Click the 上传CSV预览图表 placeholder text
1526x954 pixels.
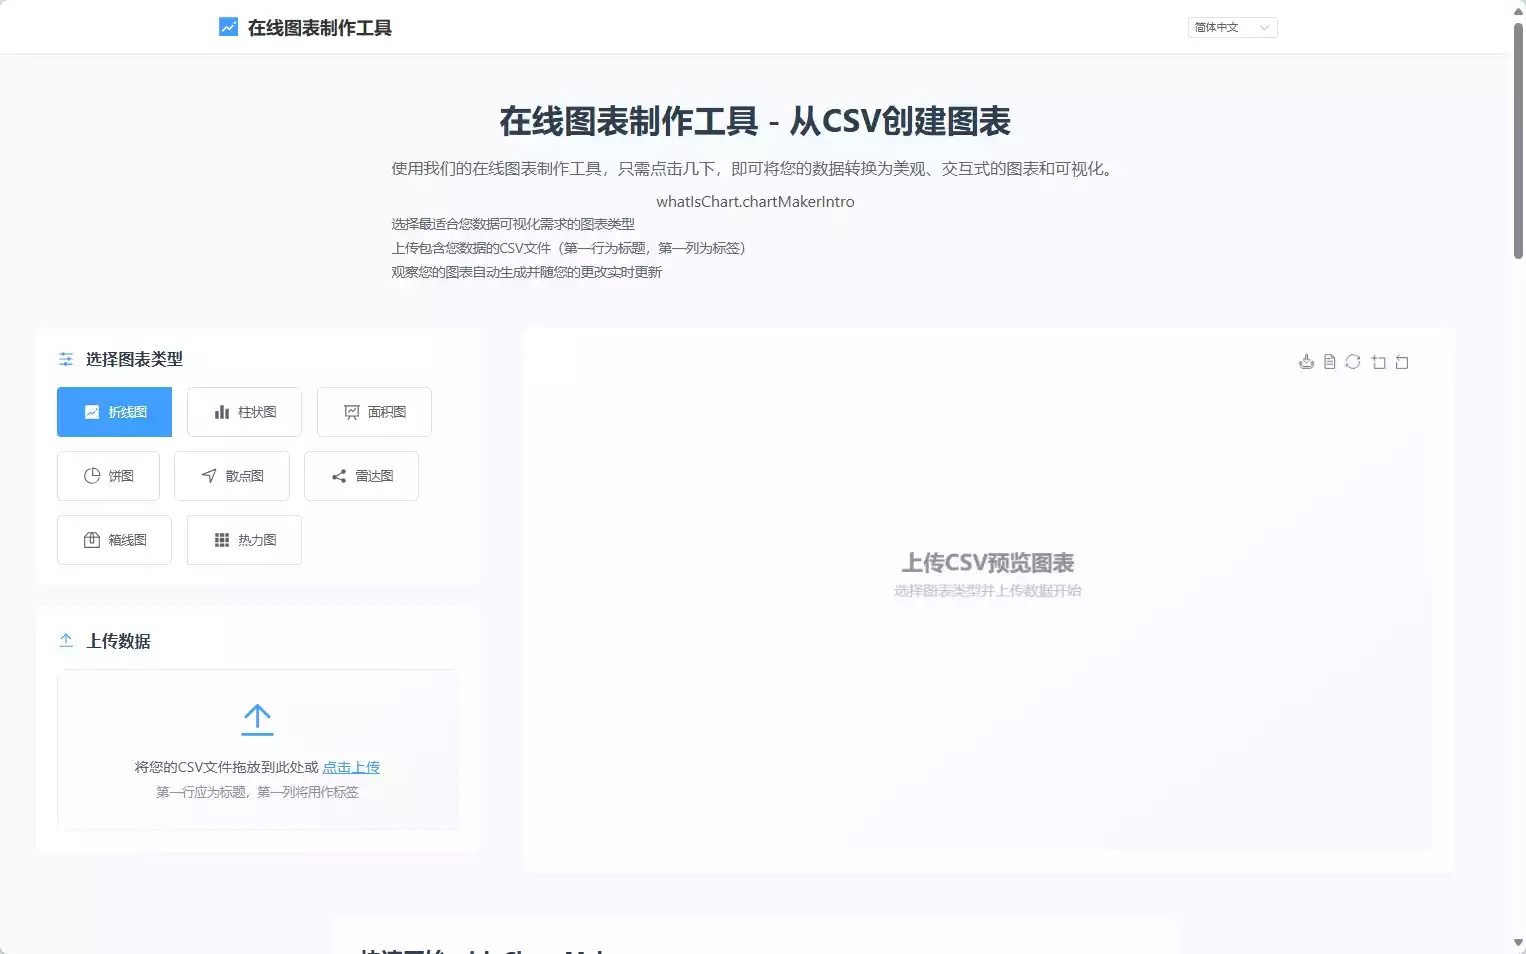coord(988,563)
